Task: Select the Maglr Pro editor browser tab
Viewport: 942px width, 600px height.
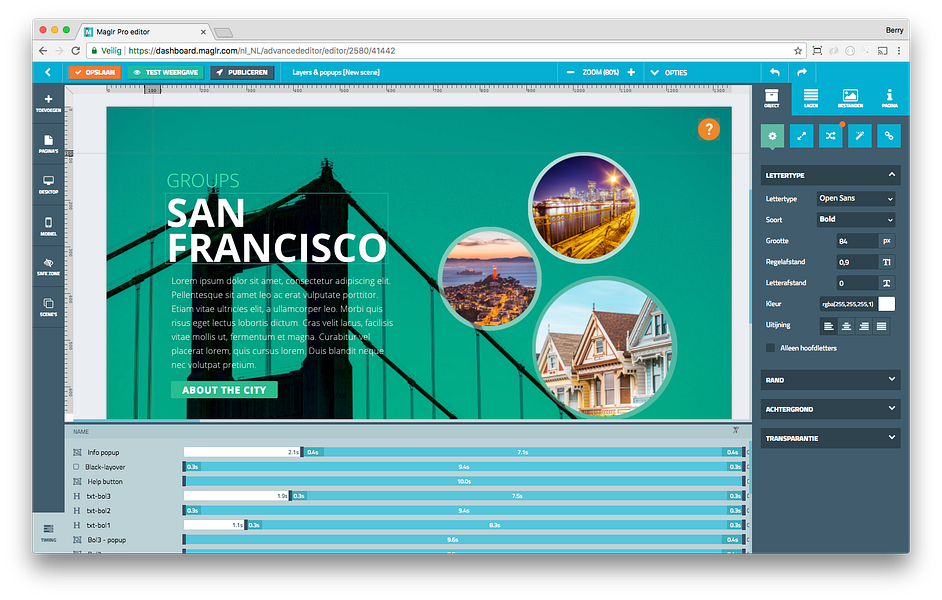Action: 144,32
